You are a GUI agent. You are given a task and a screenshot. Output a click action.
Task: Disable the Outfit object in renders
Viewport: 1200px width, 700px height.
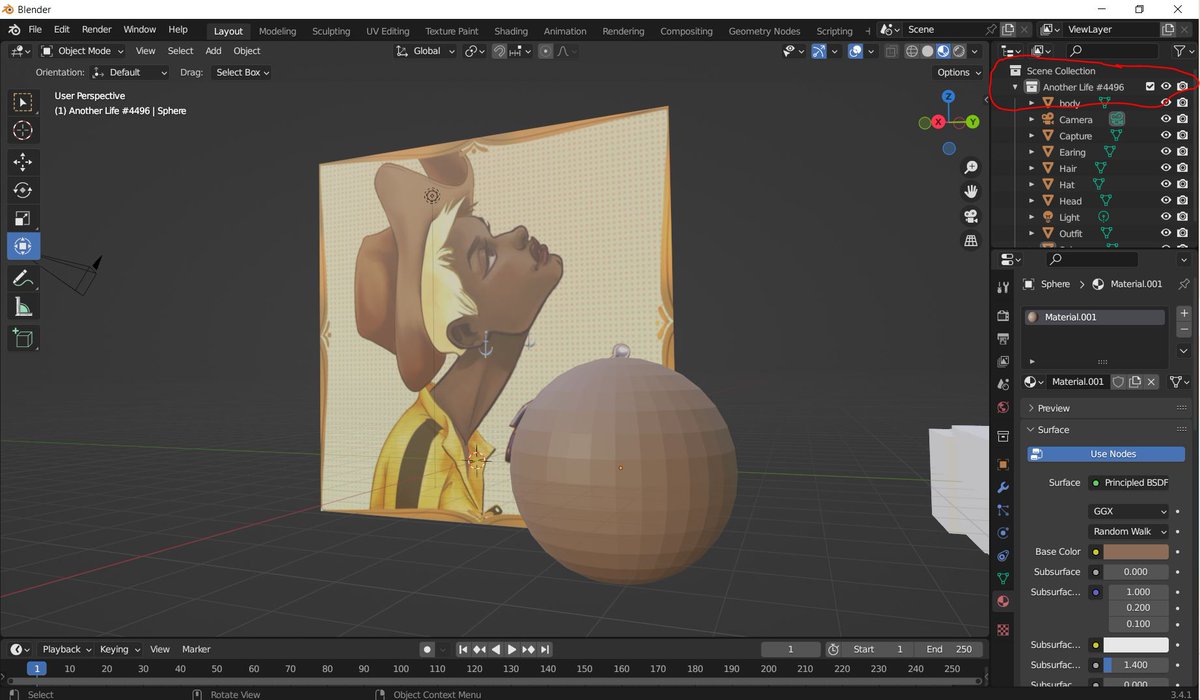pos(1182,233)
